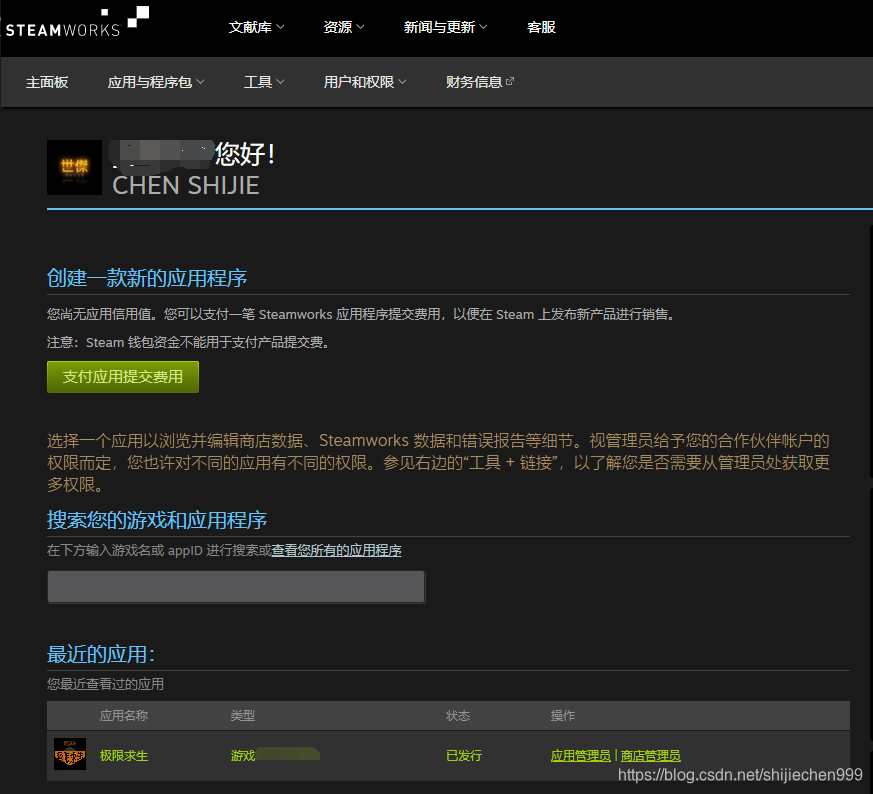This screenshot has height=794, width=873.
Task: Open 应用管理员 for 极限求生
Action: click(x=580, y=756)
